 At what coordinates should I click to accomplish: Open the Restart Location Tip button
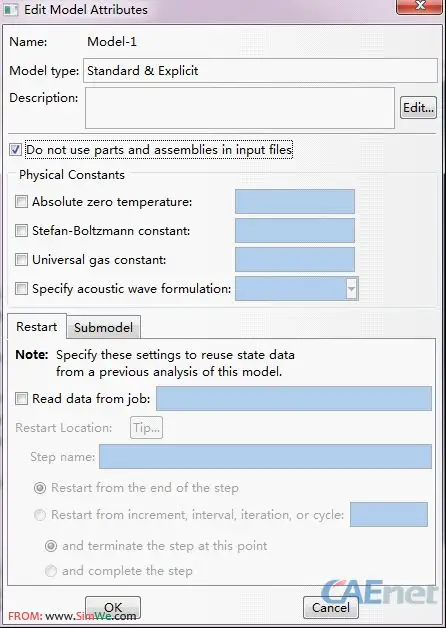[147, 428]
